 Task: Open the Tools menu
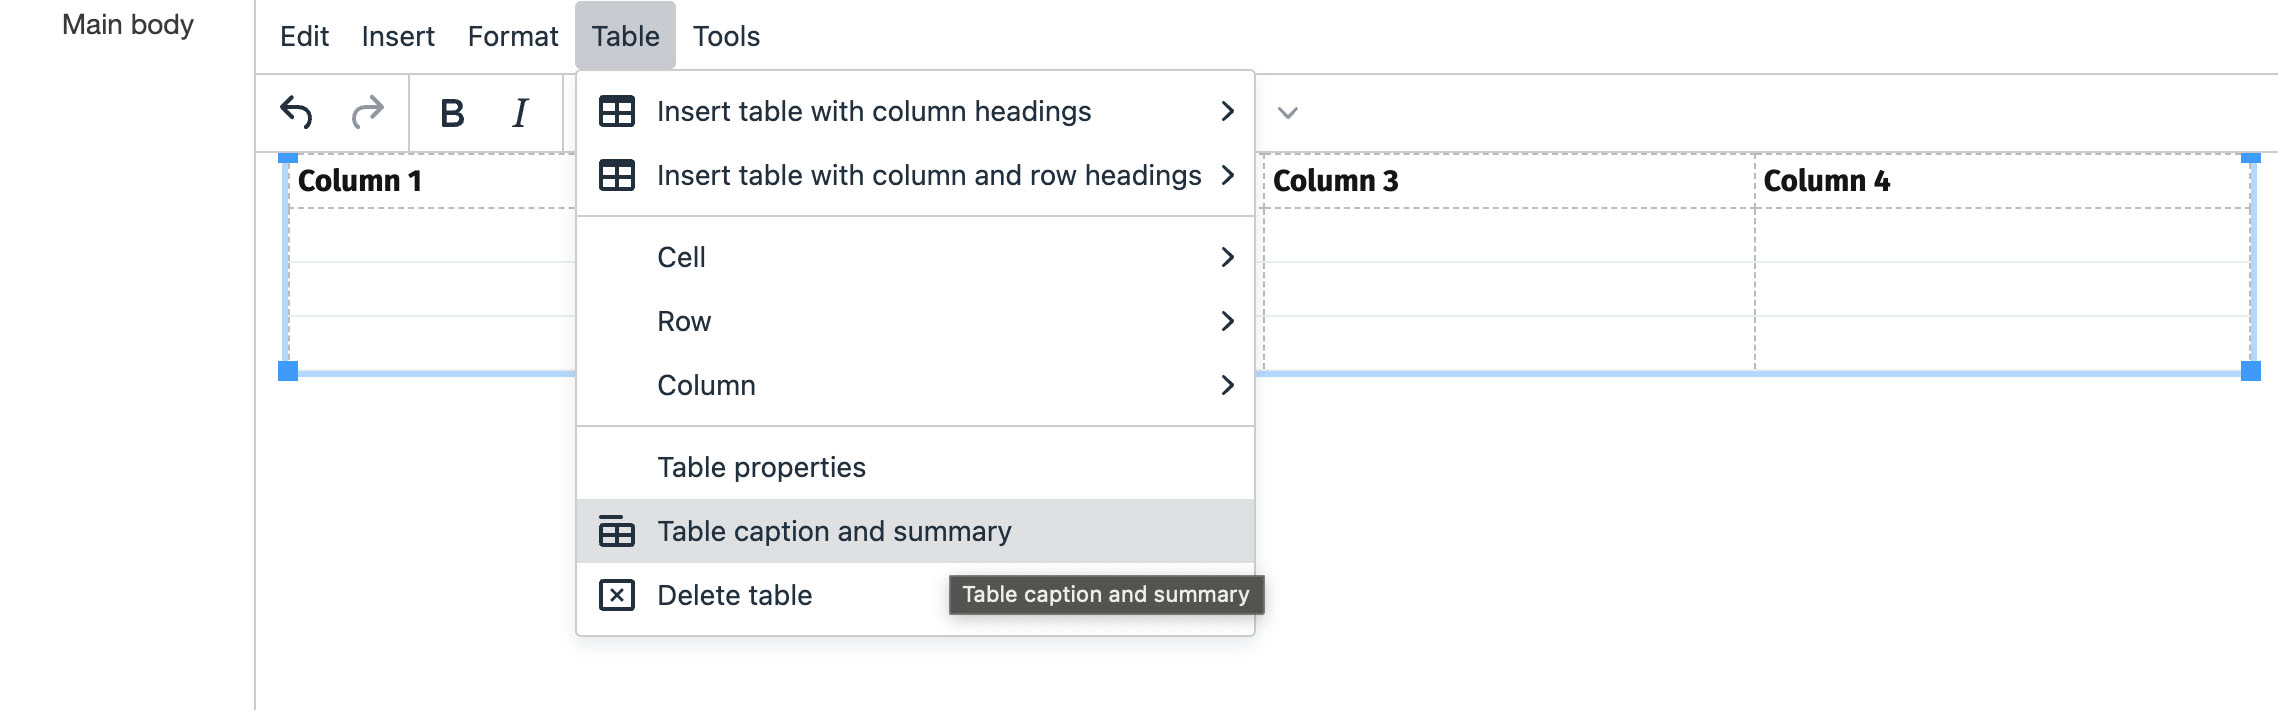[x=726, y=37]
